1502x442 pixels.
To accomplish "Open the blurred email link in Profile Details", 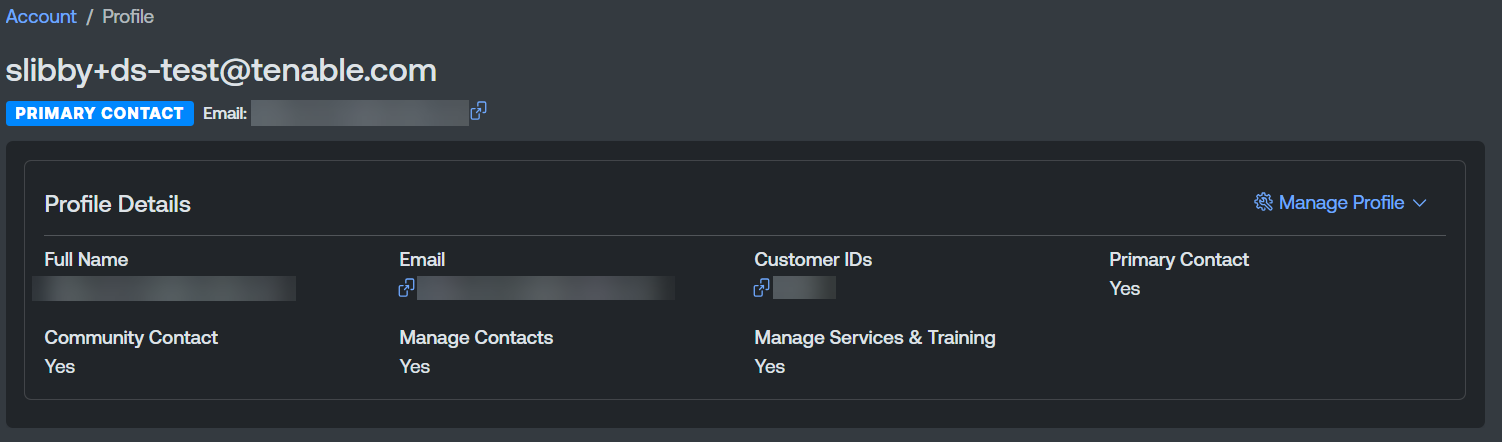I will (546, 289).
